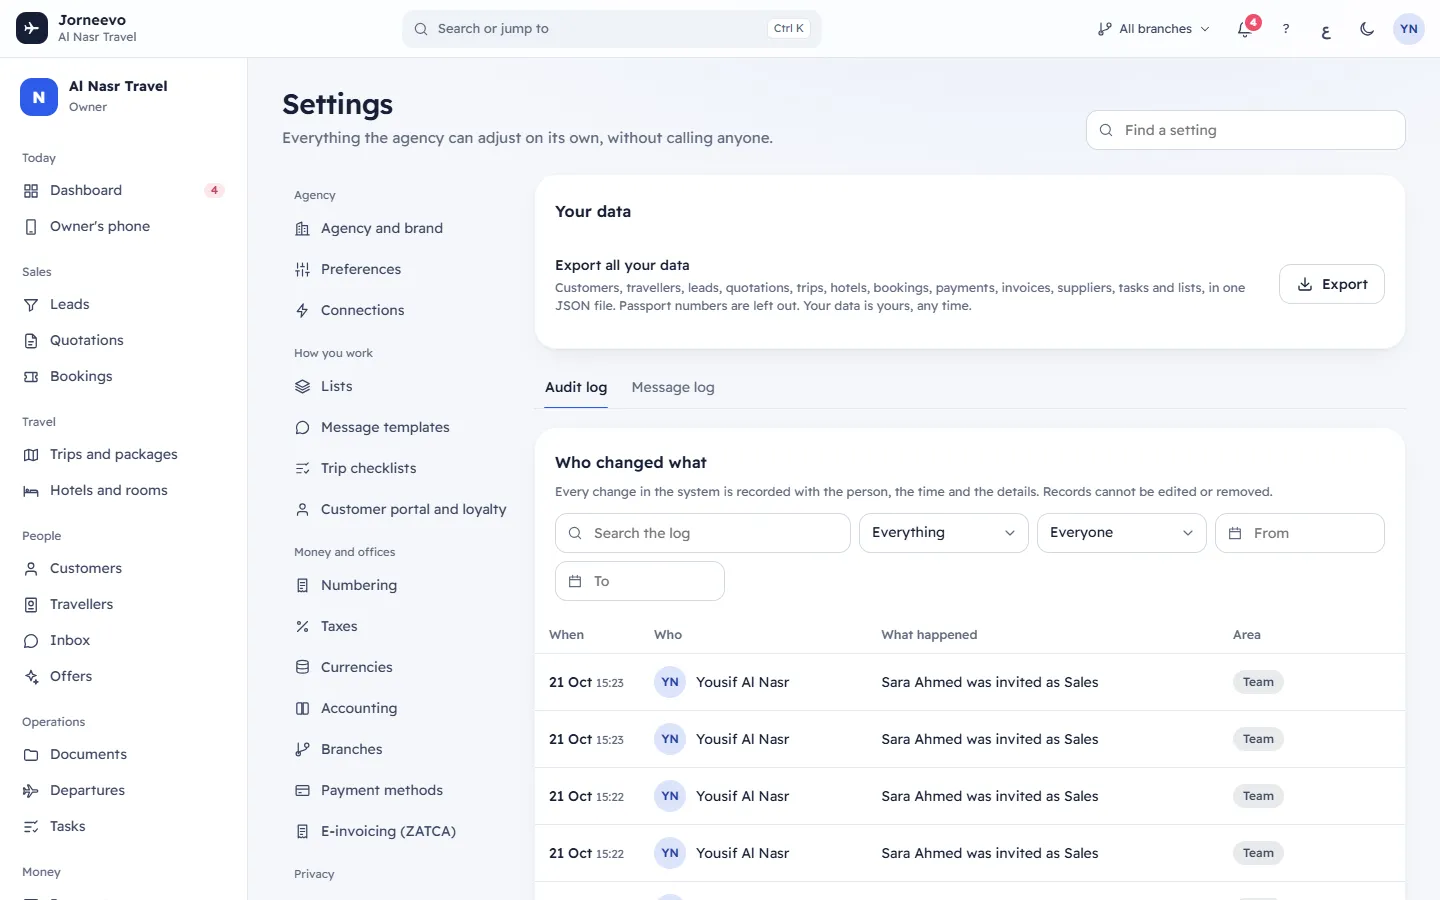Open Documents section

point(124,754)
